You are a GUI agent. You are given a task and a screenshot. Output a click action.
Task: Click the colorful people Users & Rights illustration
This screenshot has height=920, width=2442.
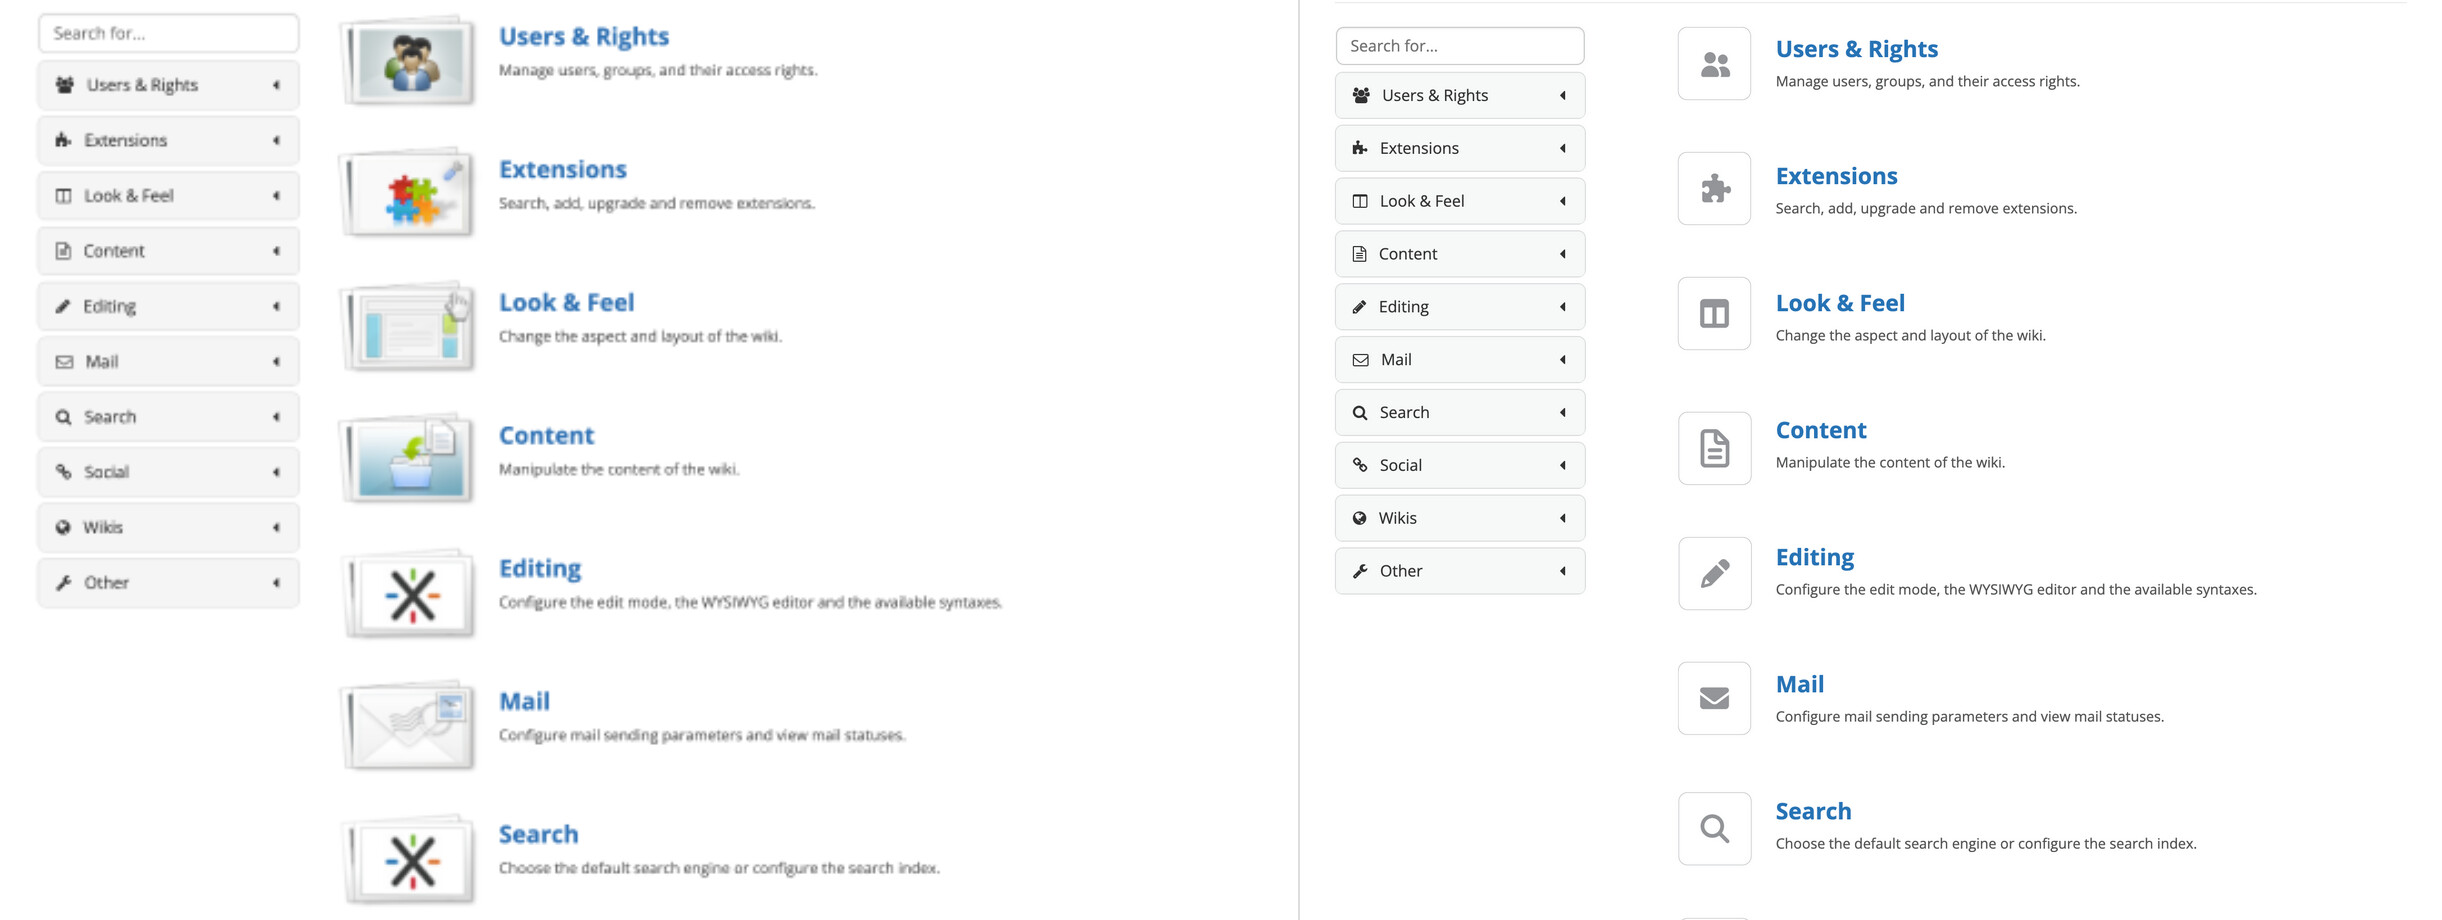pyautogui.click(x=409, y=62)
